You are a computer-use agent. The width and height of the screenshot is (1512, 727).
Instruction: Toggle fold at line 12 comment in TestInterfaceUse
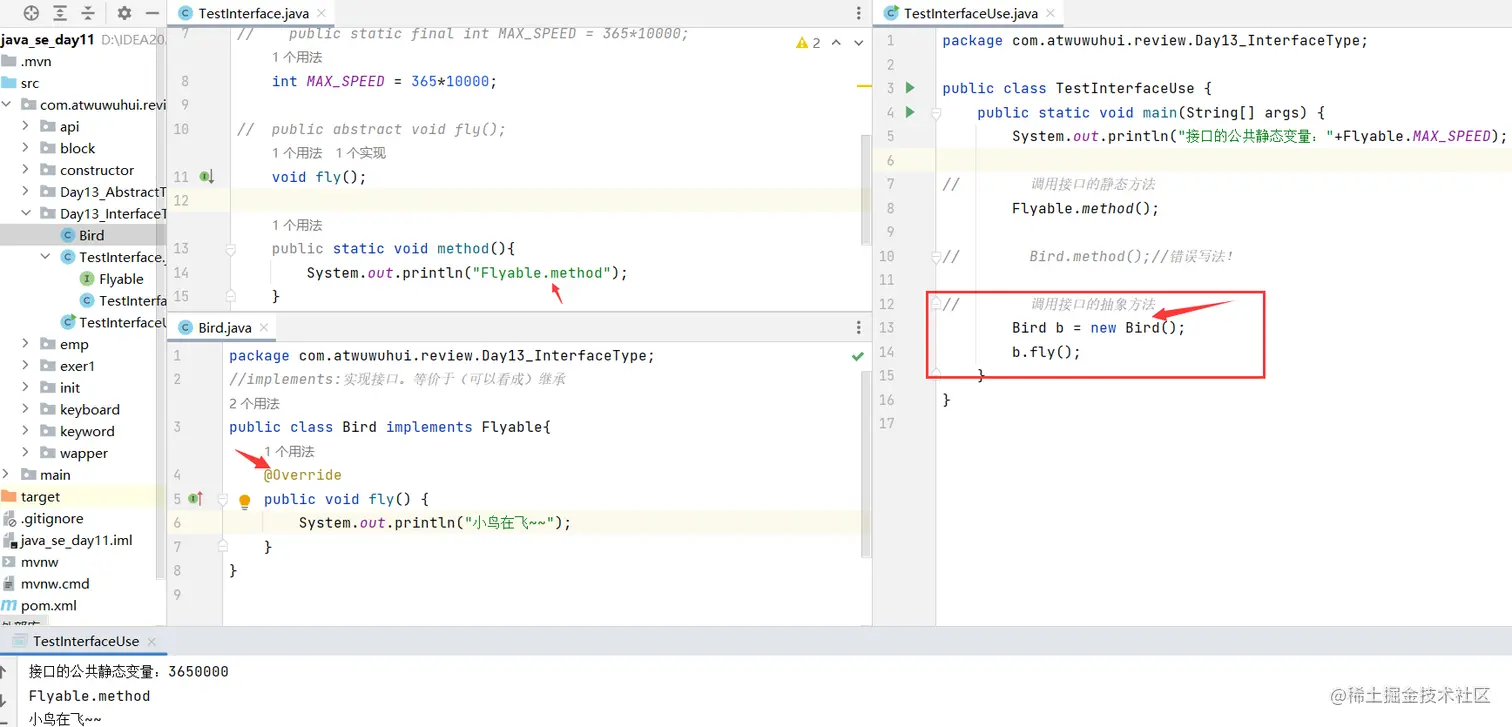(x=936, y=304)
